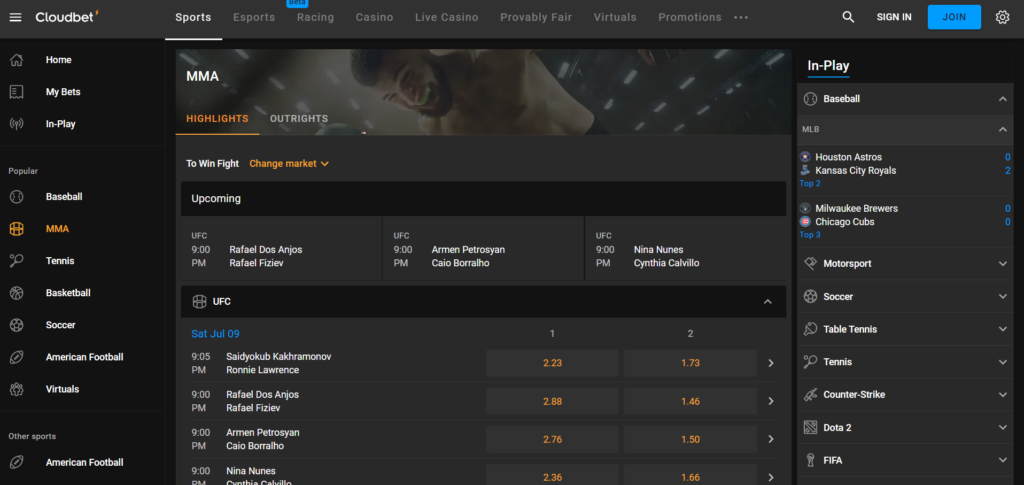Click Soccer icon in In-Play panel
1024x485 pixels.
pyautogui.click(x=810, y=296)
